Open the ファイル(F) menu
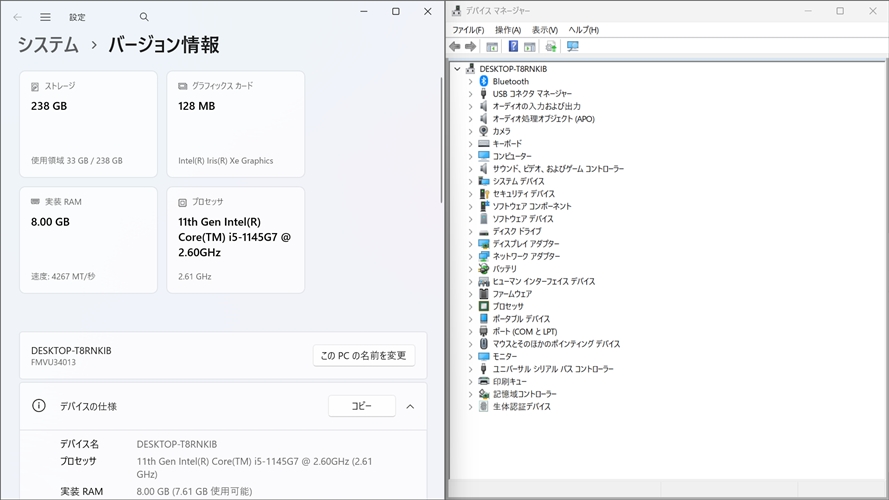 [468, 30]
